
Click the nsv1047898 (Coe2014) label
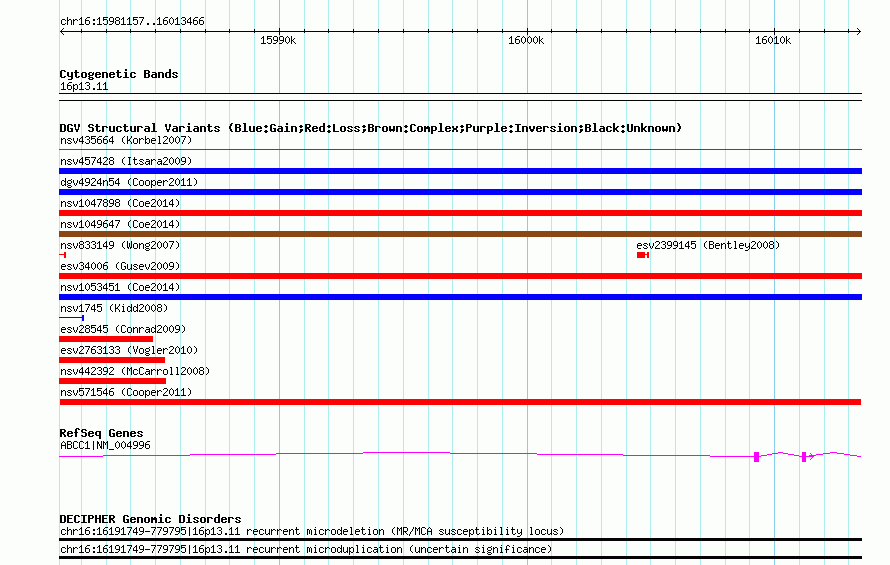(120, 203)
